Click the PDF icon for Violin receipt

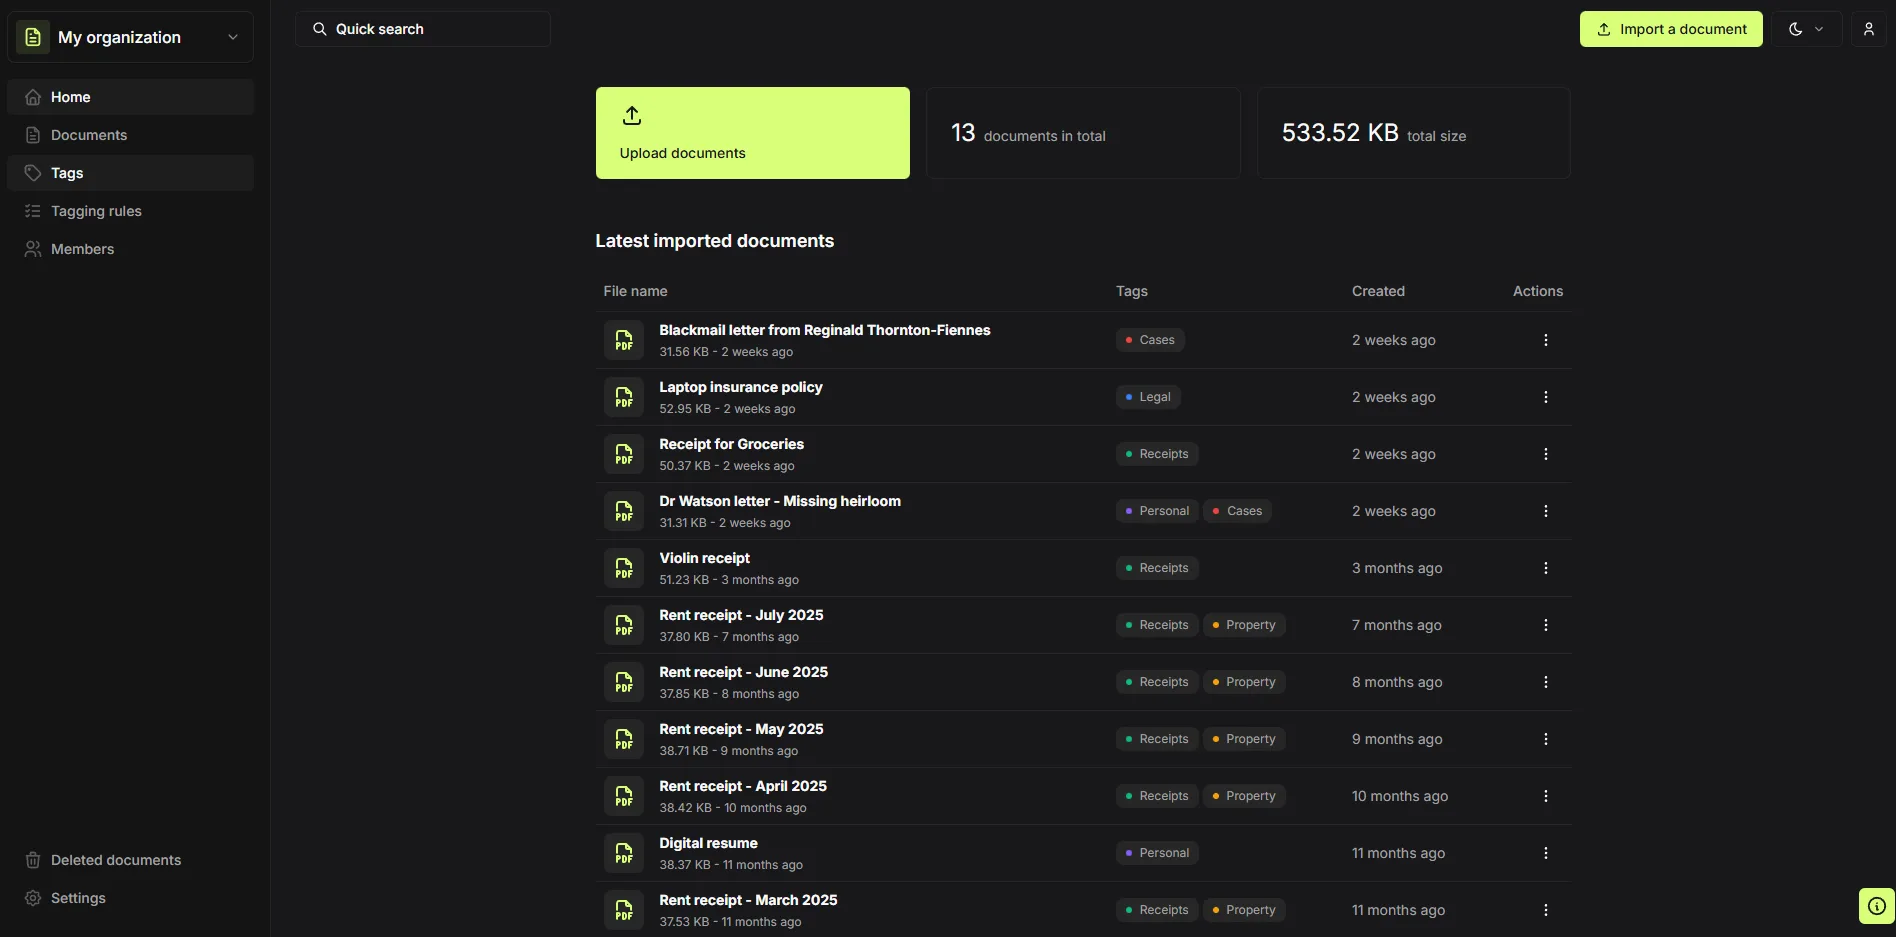pyautogui.click(x=623, y=568)
